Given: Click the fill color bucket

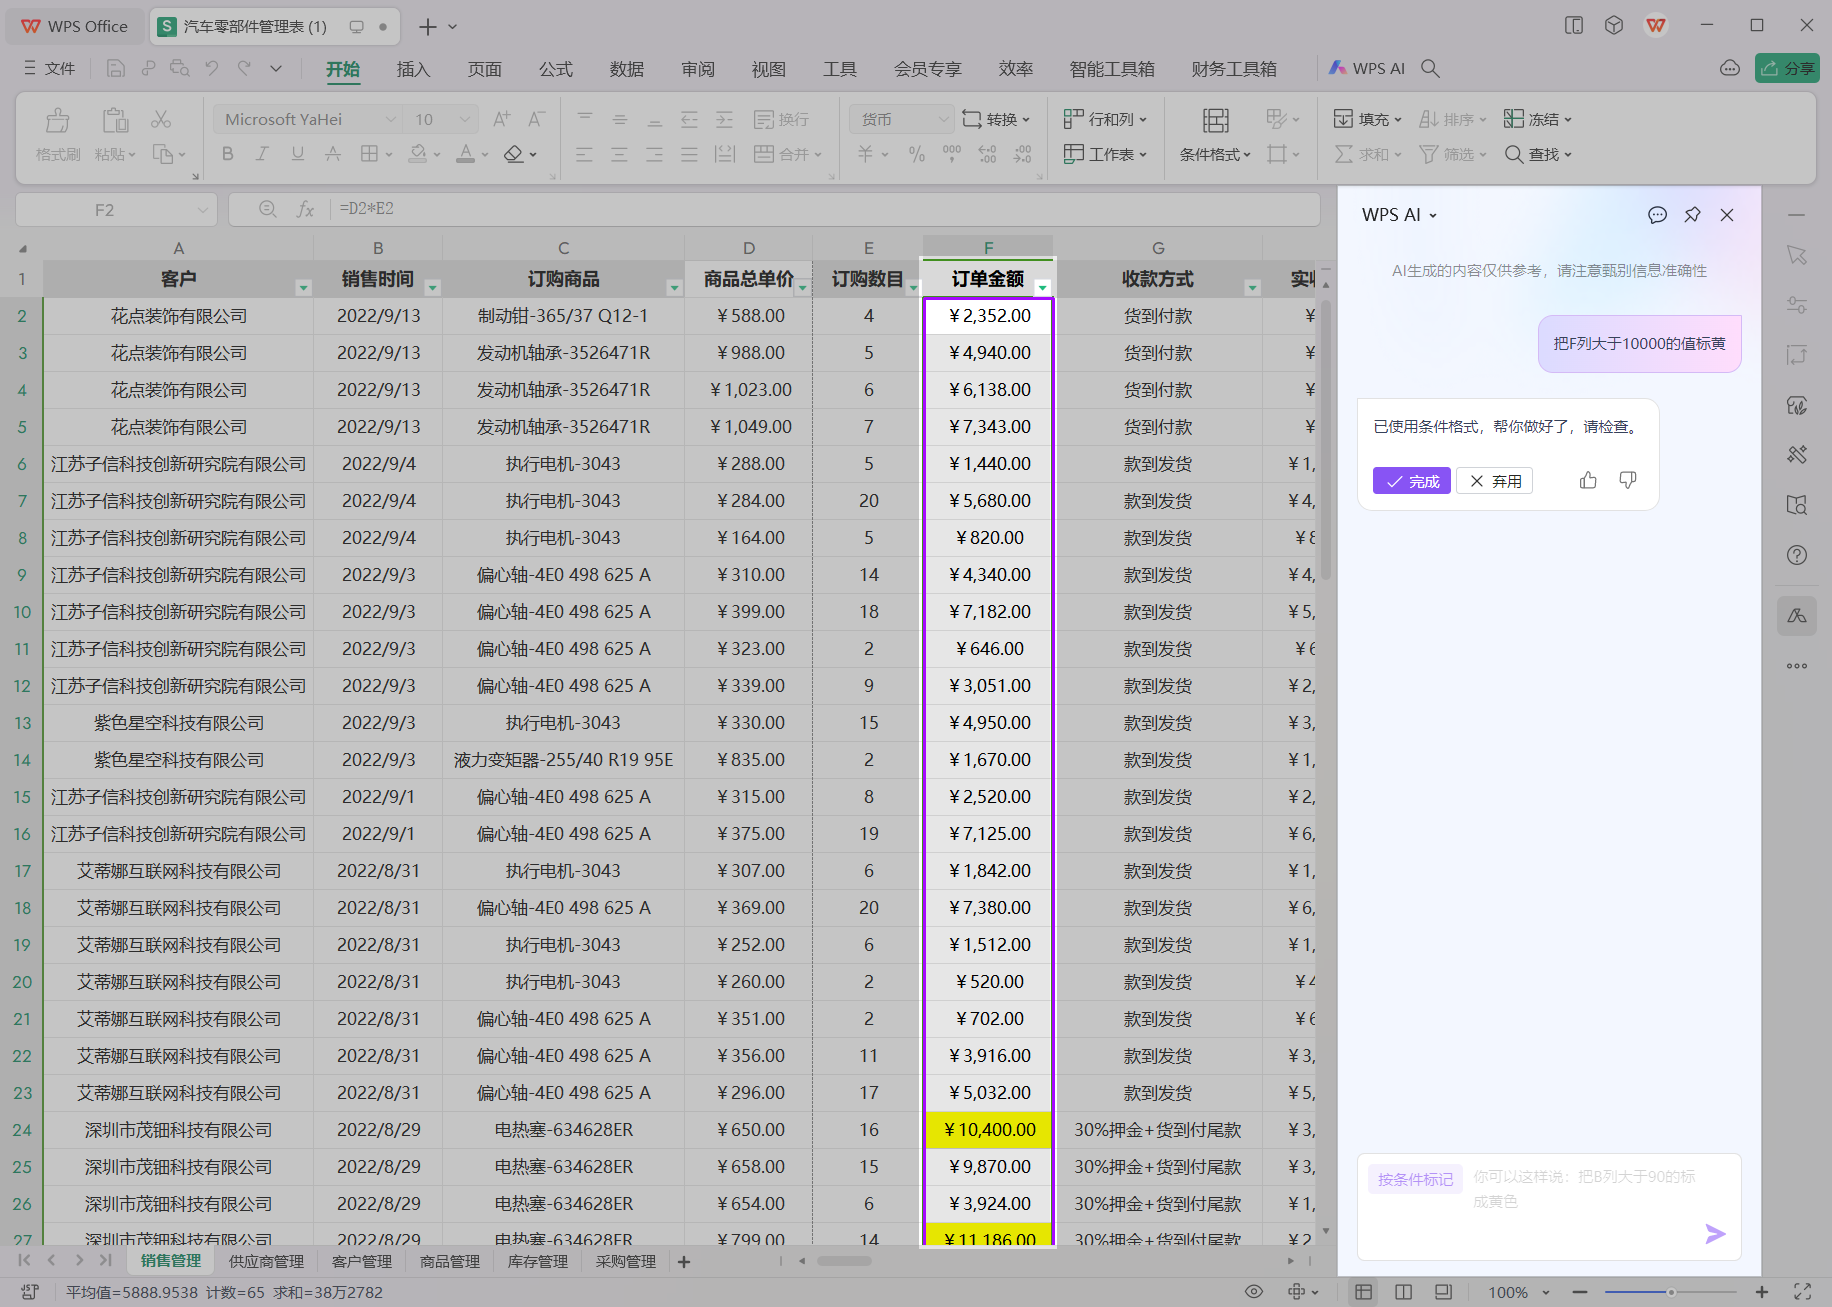Looking at the screenshot, I should pyautogui.click(x=418, y=154).
